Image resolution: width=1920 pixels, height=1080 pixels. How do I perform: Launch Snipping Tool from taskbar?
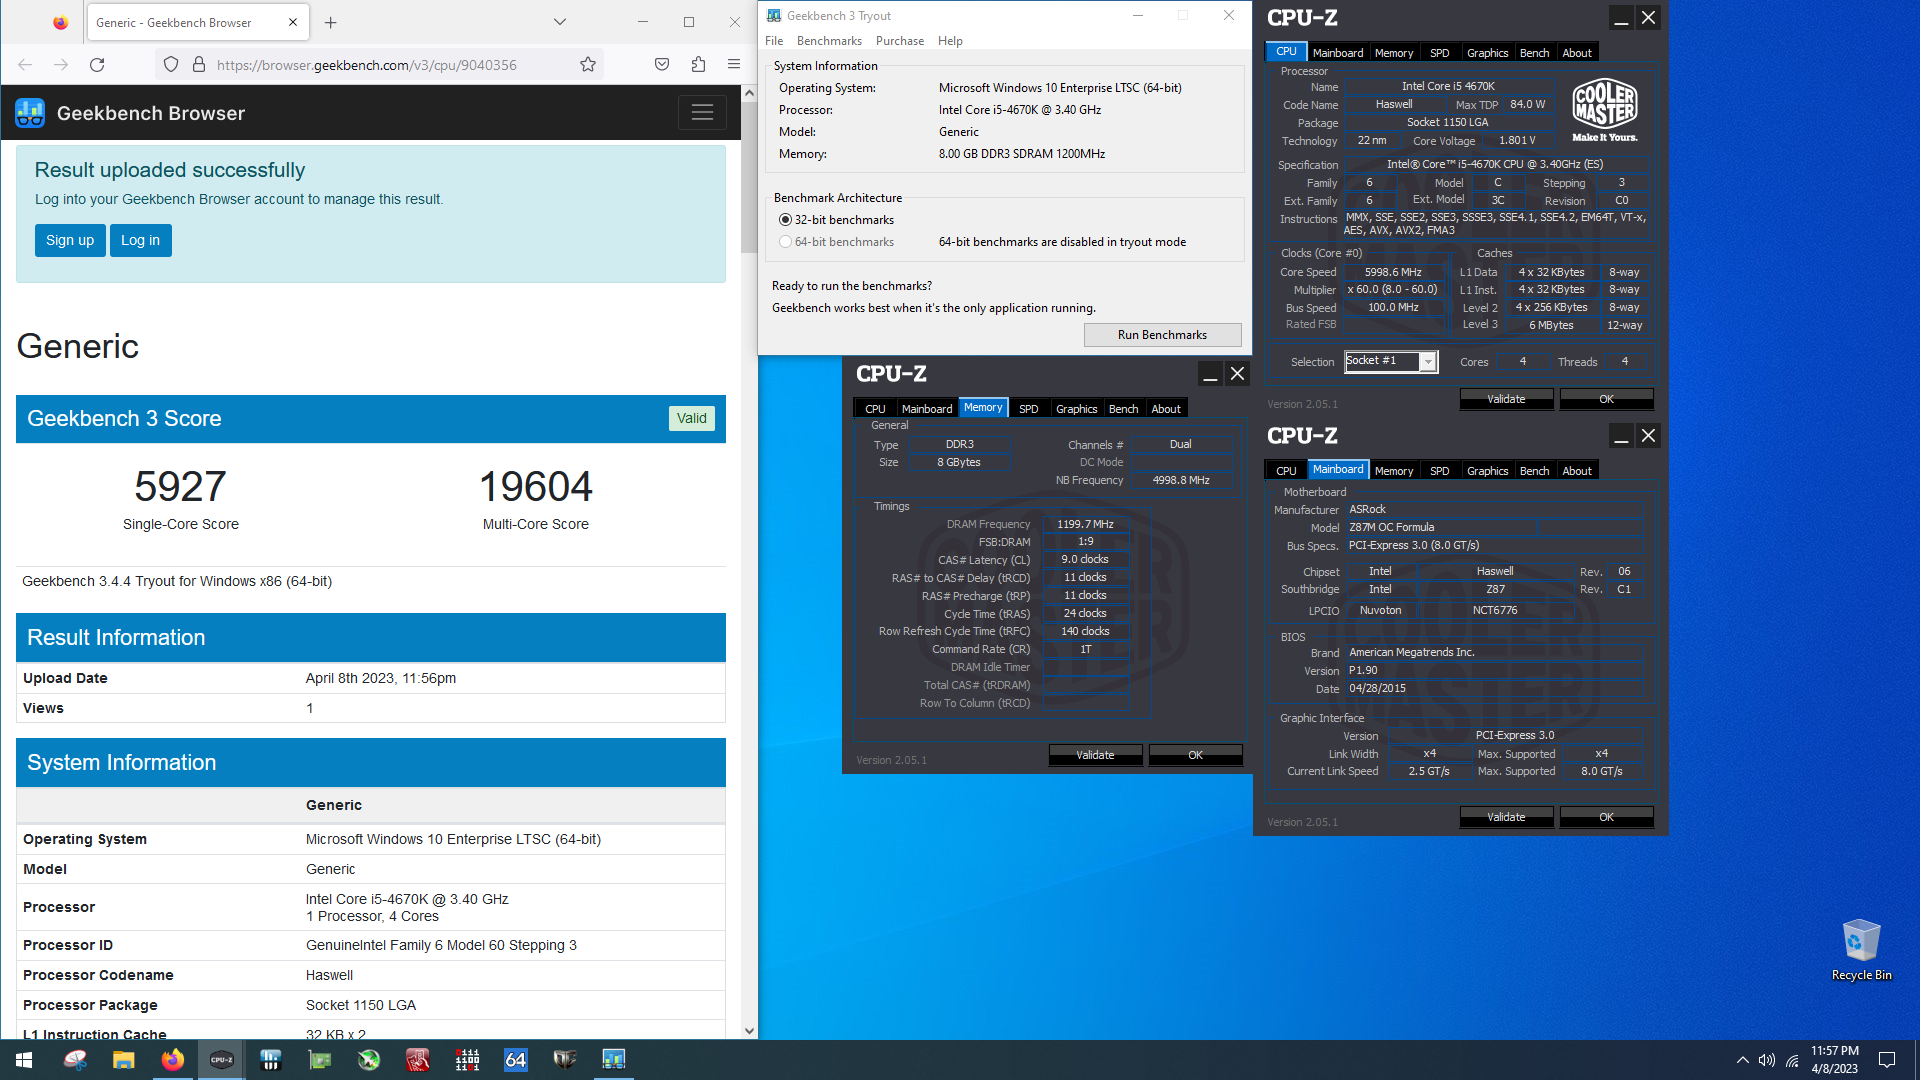(74, 1060)
